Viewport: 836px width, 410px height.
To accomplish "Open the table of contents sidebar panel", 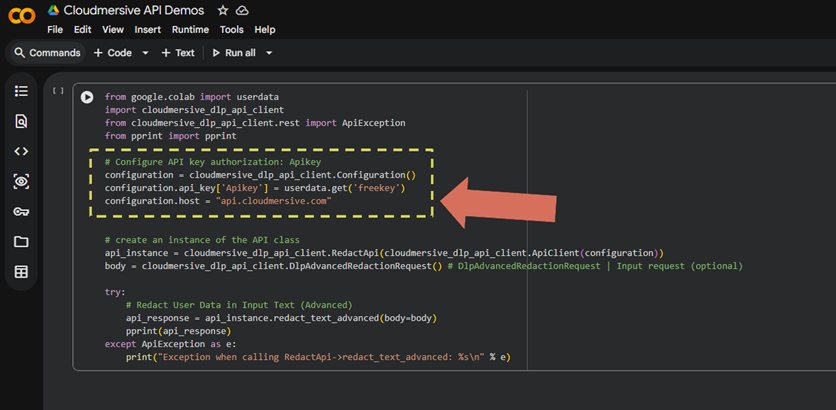I will 21,91.
